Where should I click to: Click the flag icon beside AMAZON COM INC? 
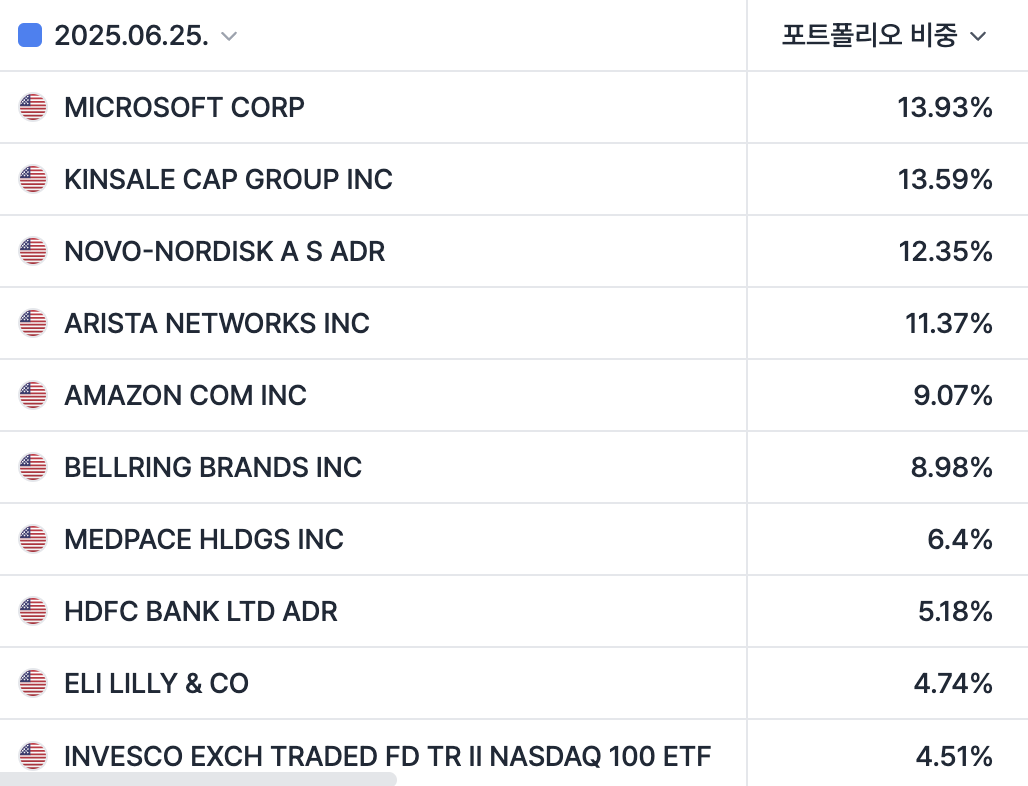pos(33,395)
